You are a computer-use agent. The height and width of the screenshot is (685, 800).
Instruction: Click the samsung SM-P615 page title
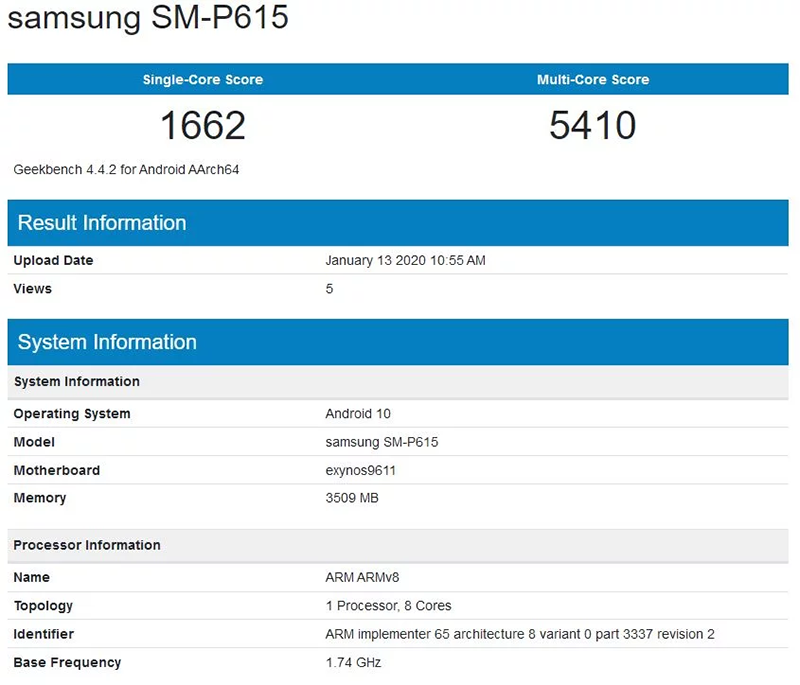148,19
